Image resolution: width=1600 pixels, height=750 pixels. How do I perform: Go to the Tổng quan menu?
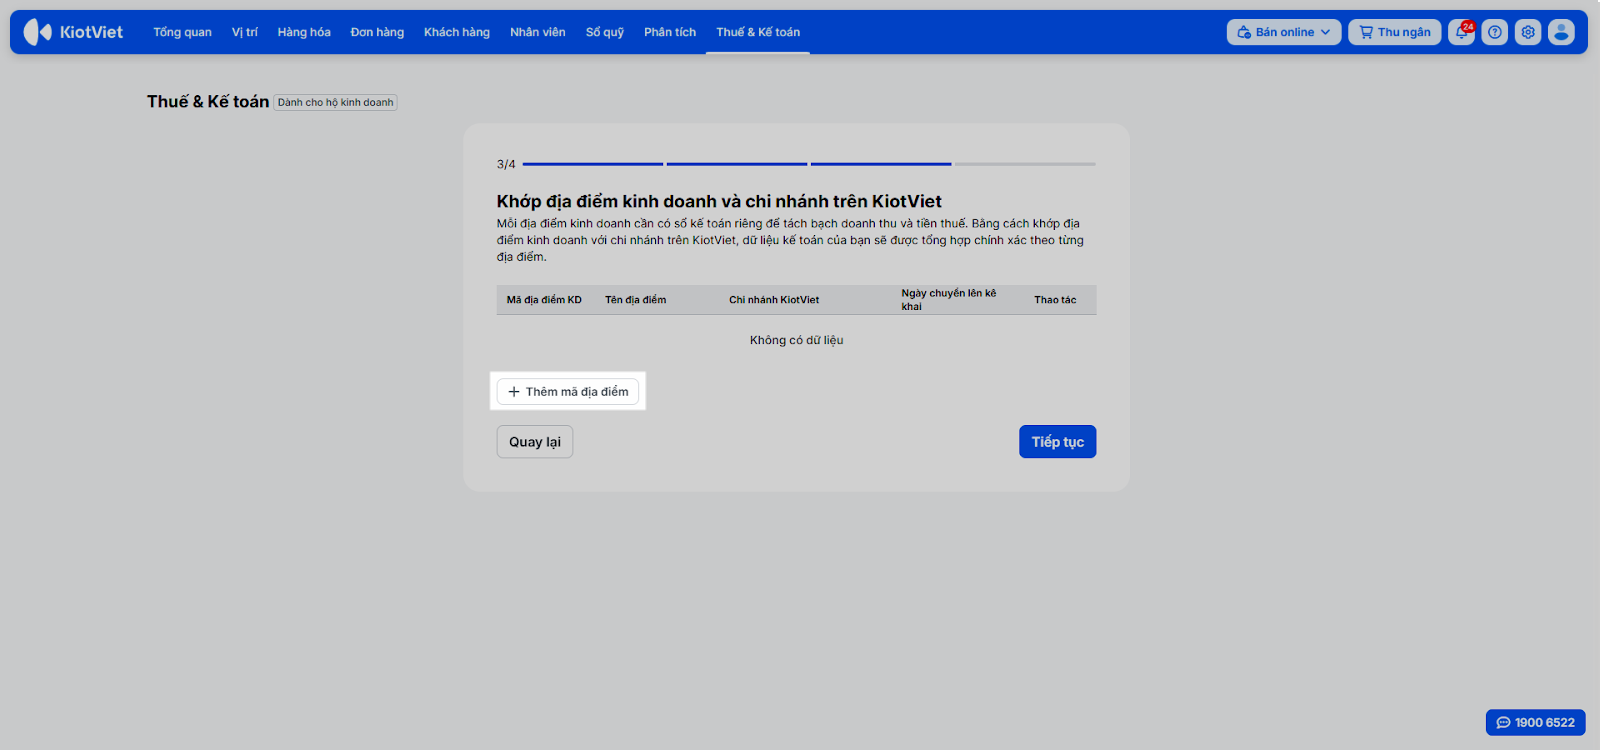(182, 32)
